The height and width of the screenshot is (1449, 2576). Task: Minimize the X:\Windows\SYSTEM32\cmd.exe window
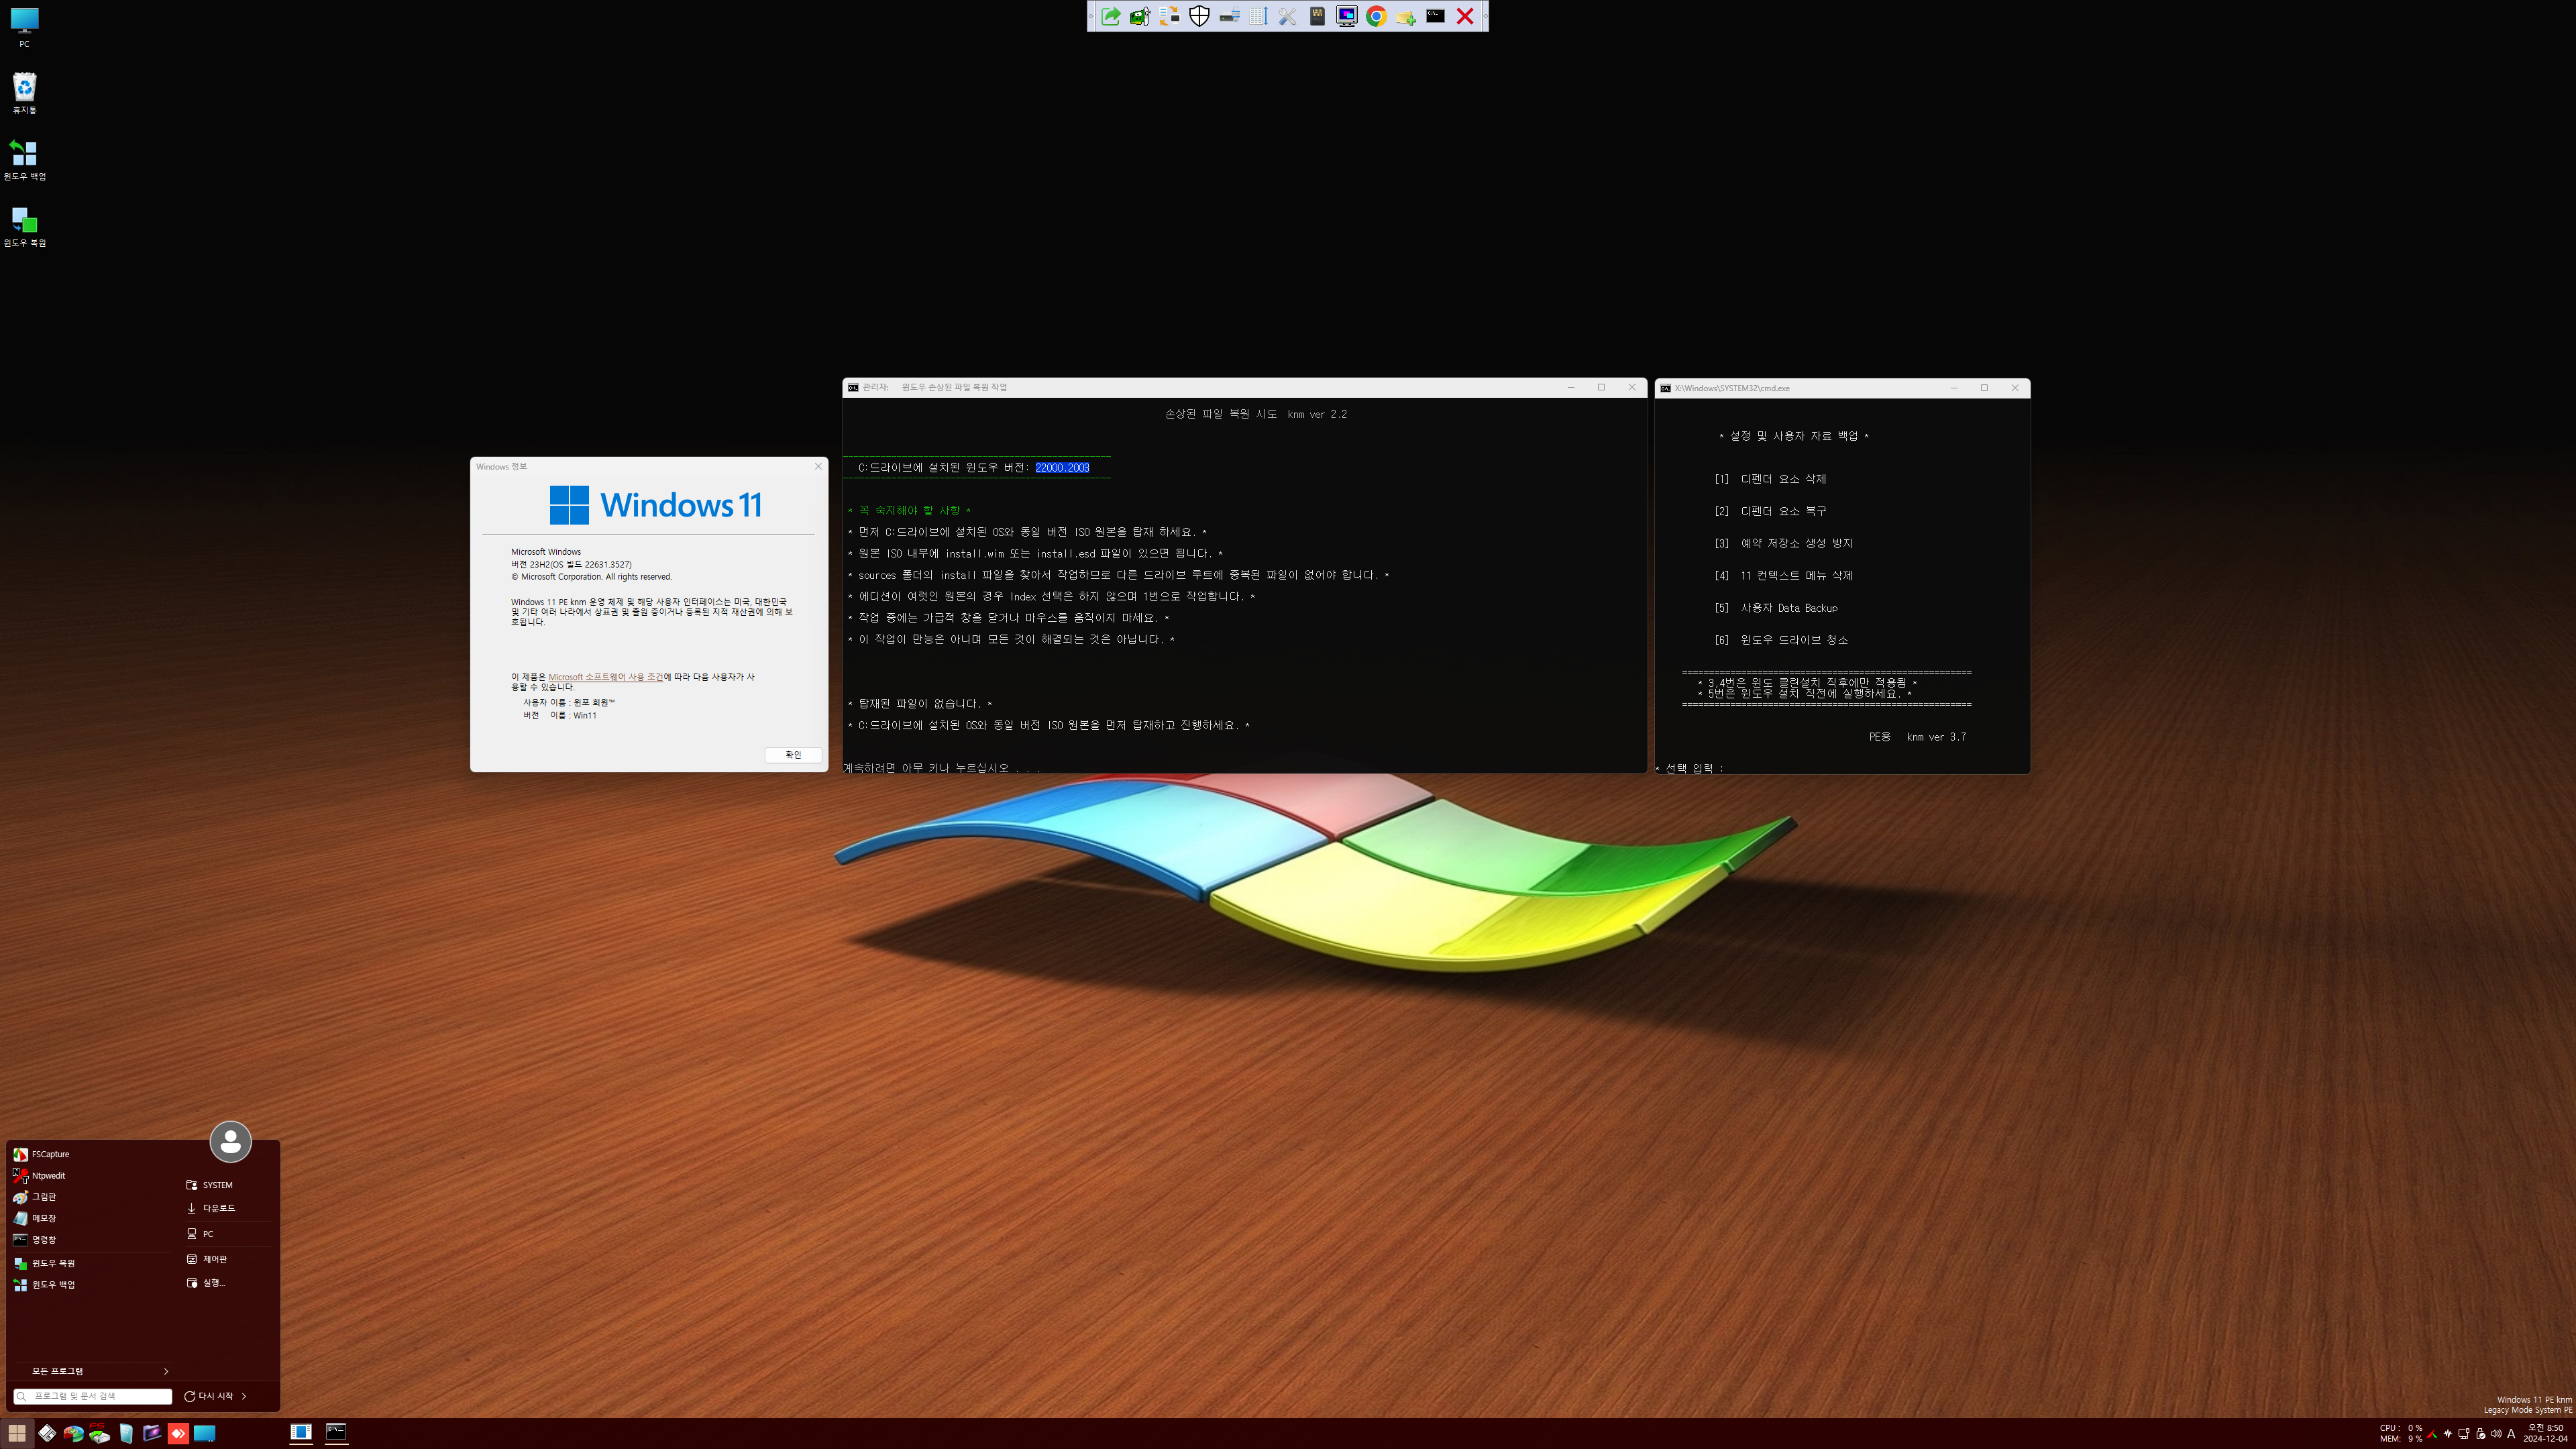tap(1954, 388)
